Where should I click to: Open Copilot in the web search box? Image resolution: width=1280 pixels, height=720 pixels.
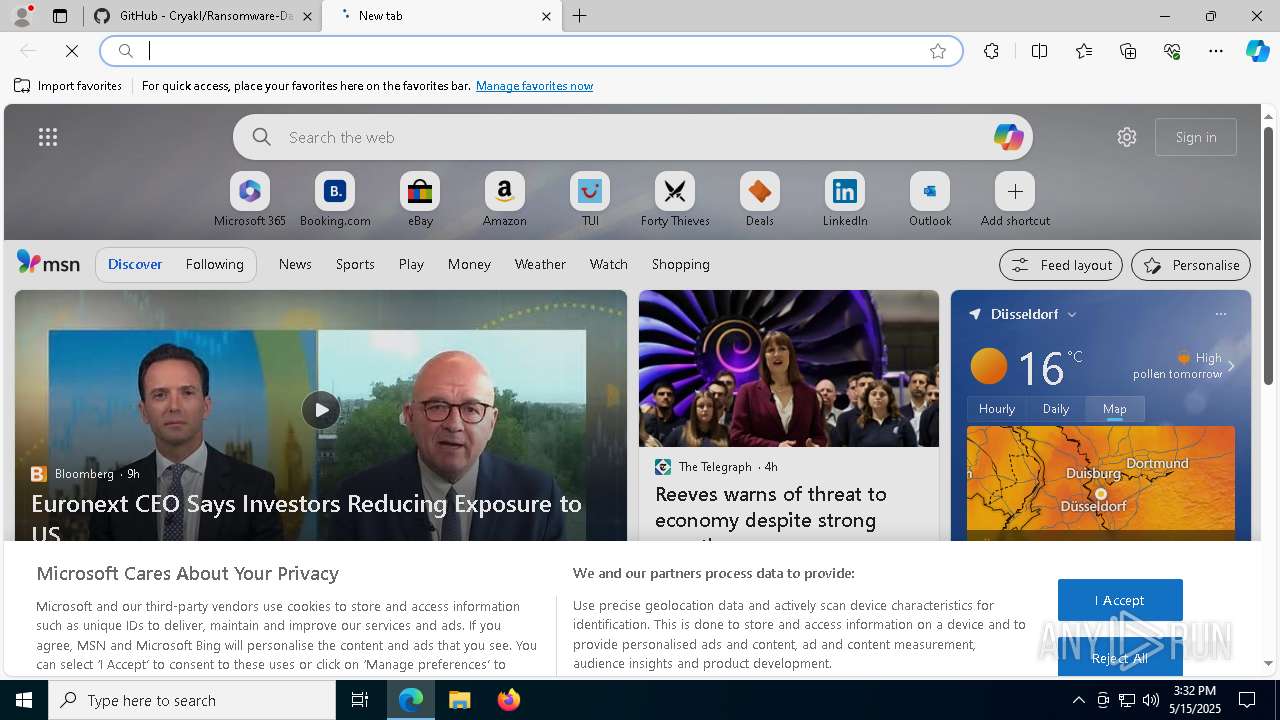click(1008, 137)
